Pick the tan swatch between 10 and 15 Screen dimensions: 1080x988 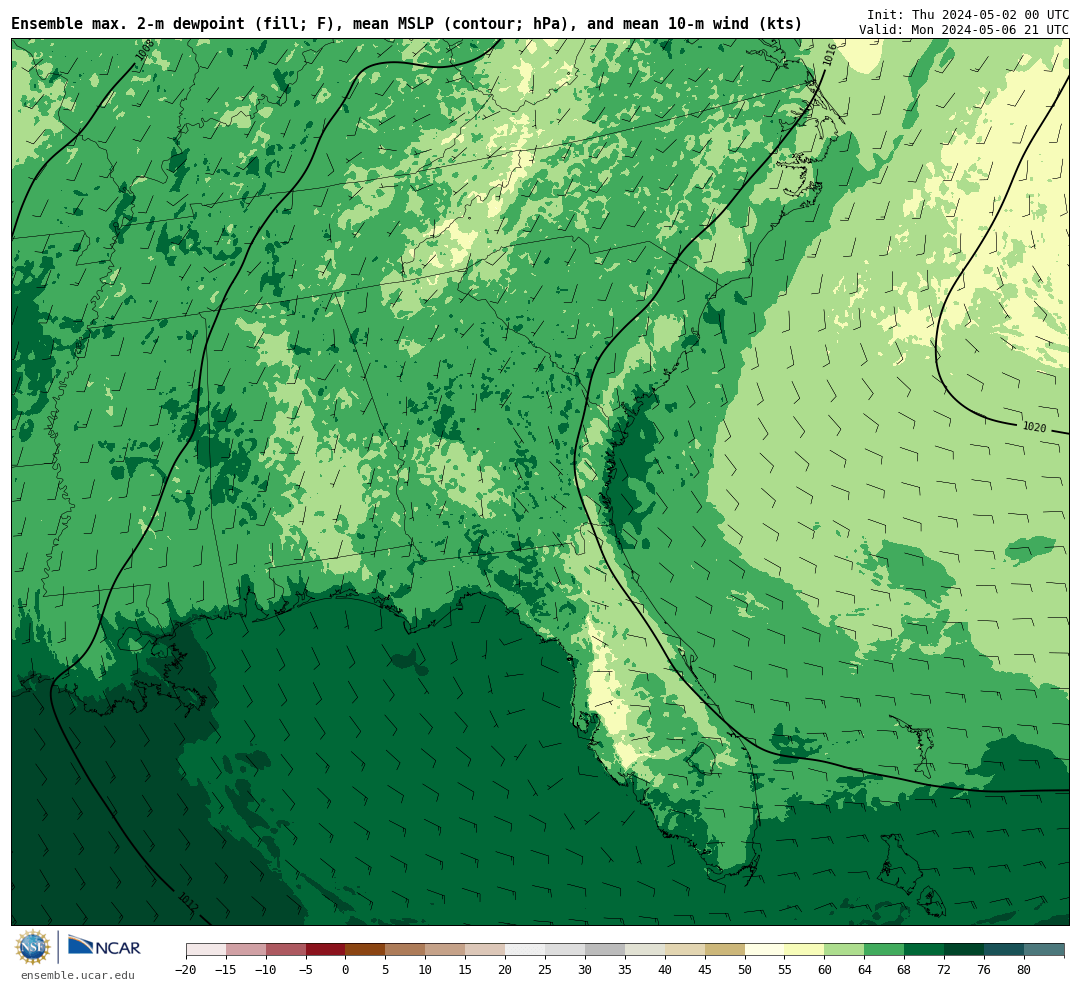pyautogui.click(x=446, y=949)
